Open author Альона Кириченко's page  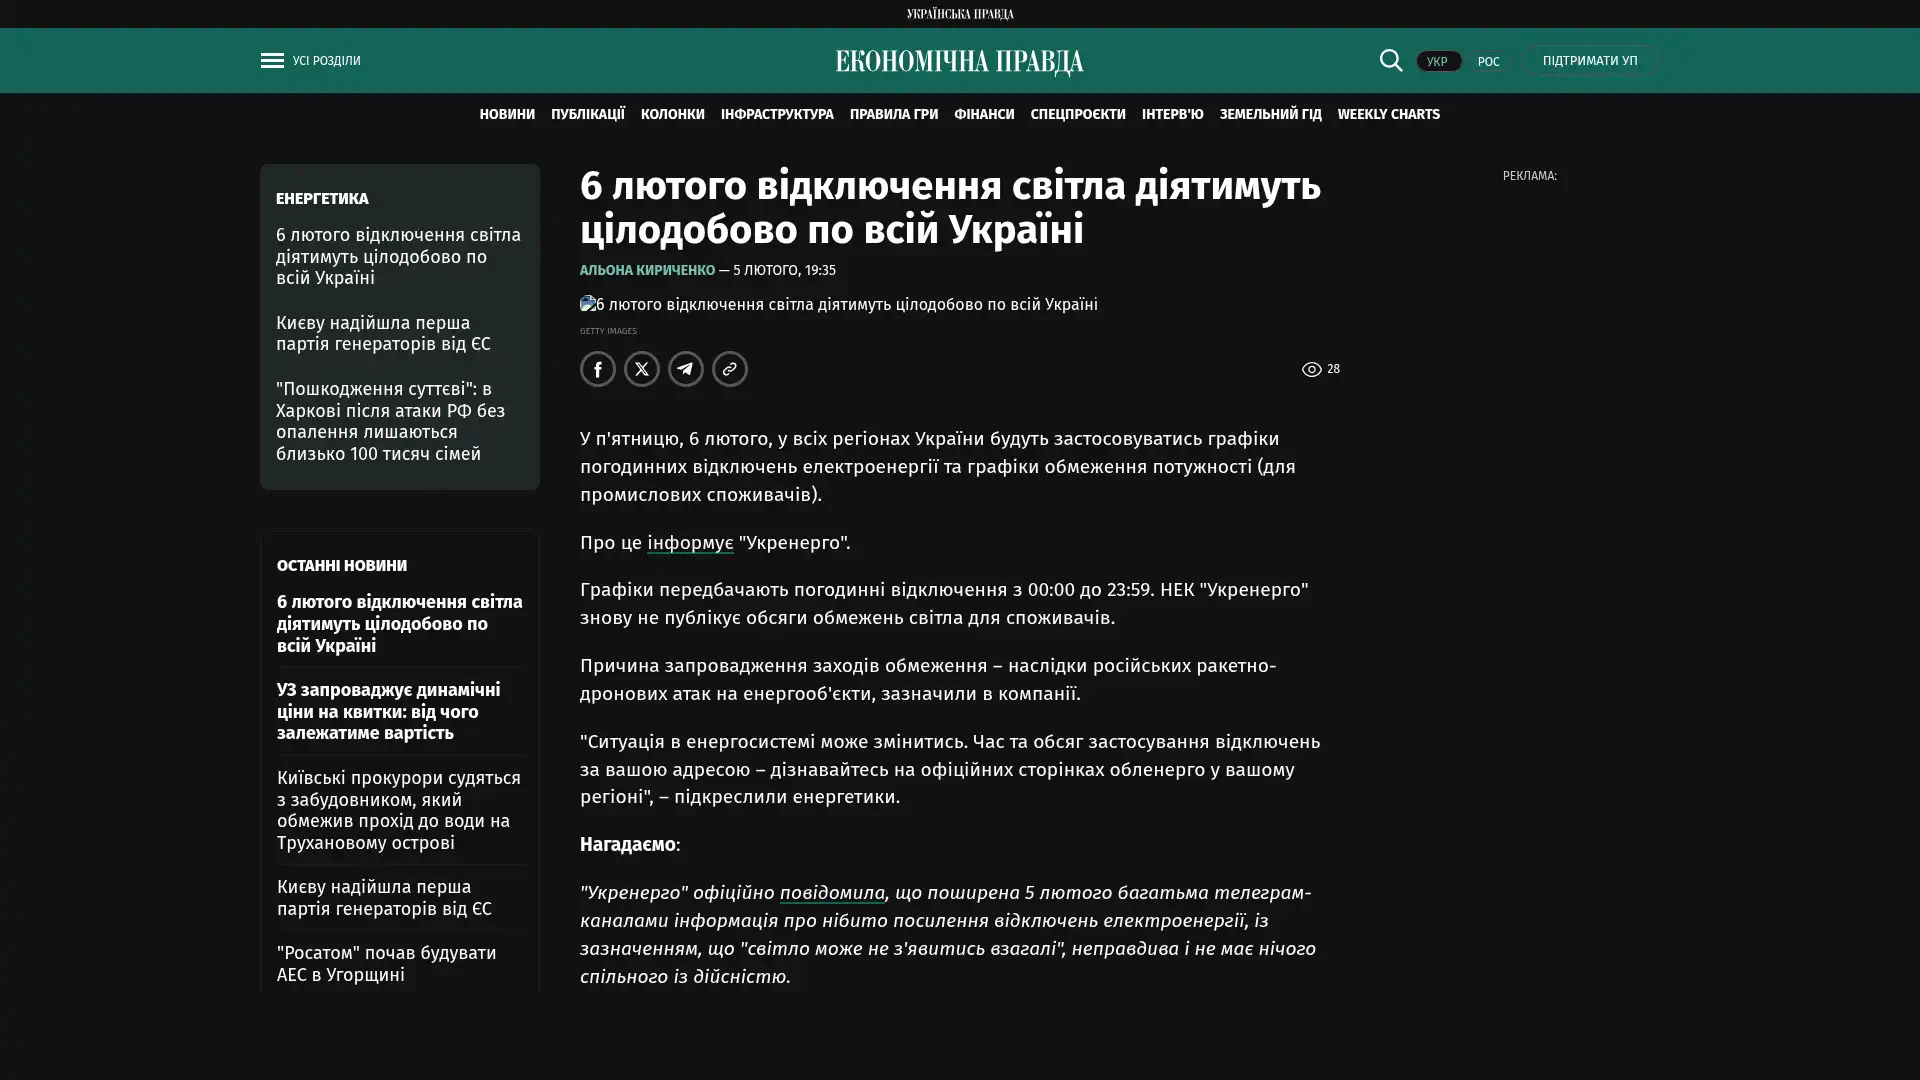pos(647,270)
